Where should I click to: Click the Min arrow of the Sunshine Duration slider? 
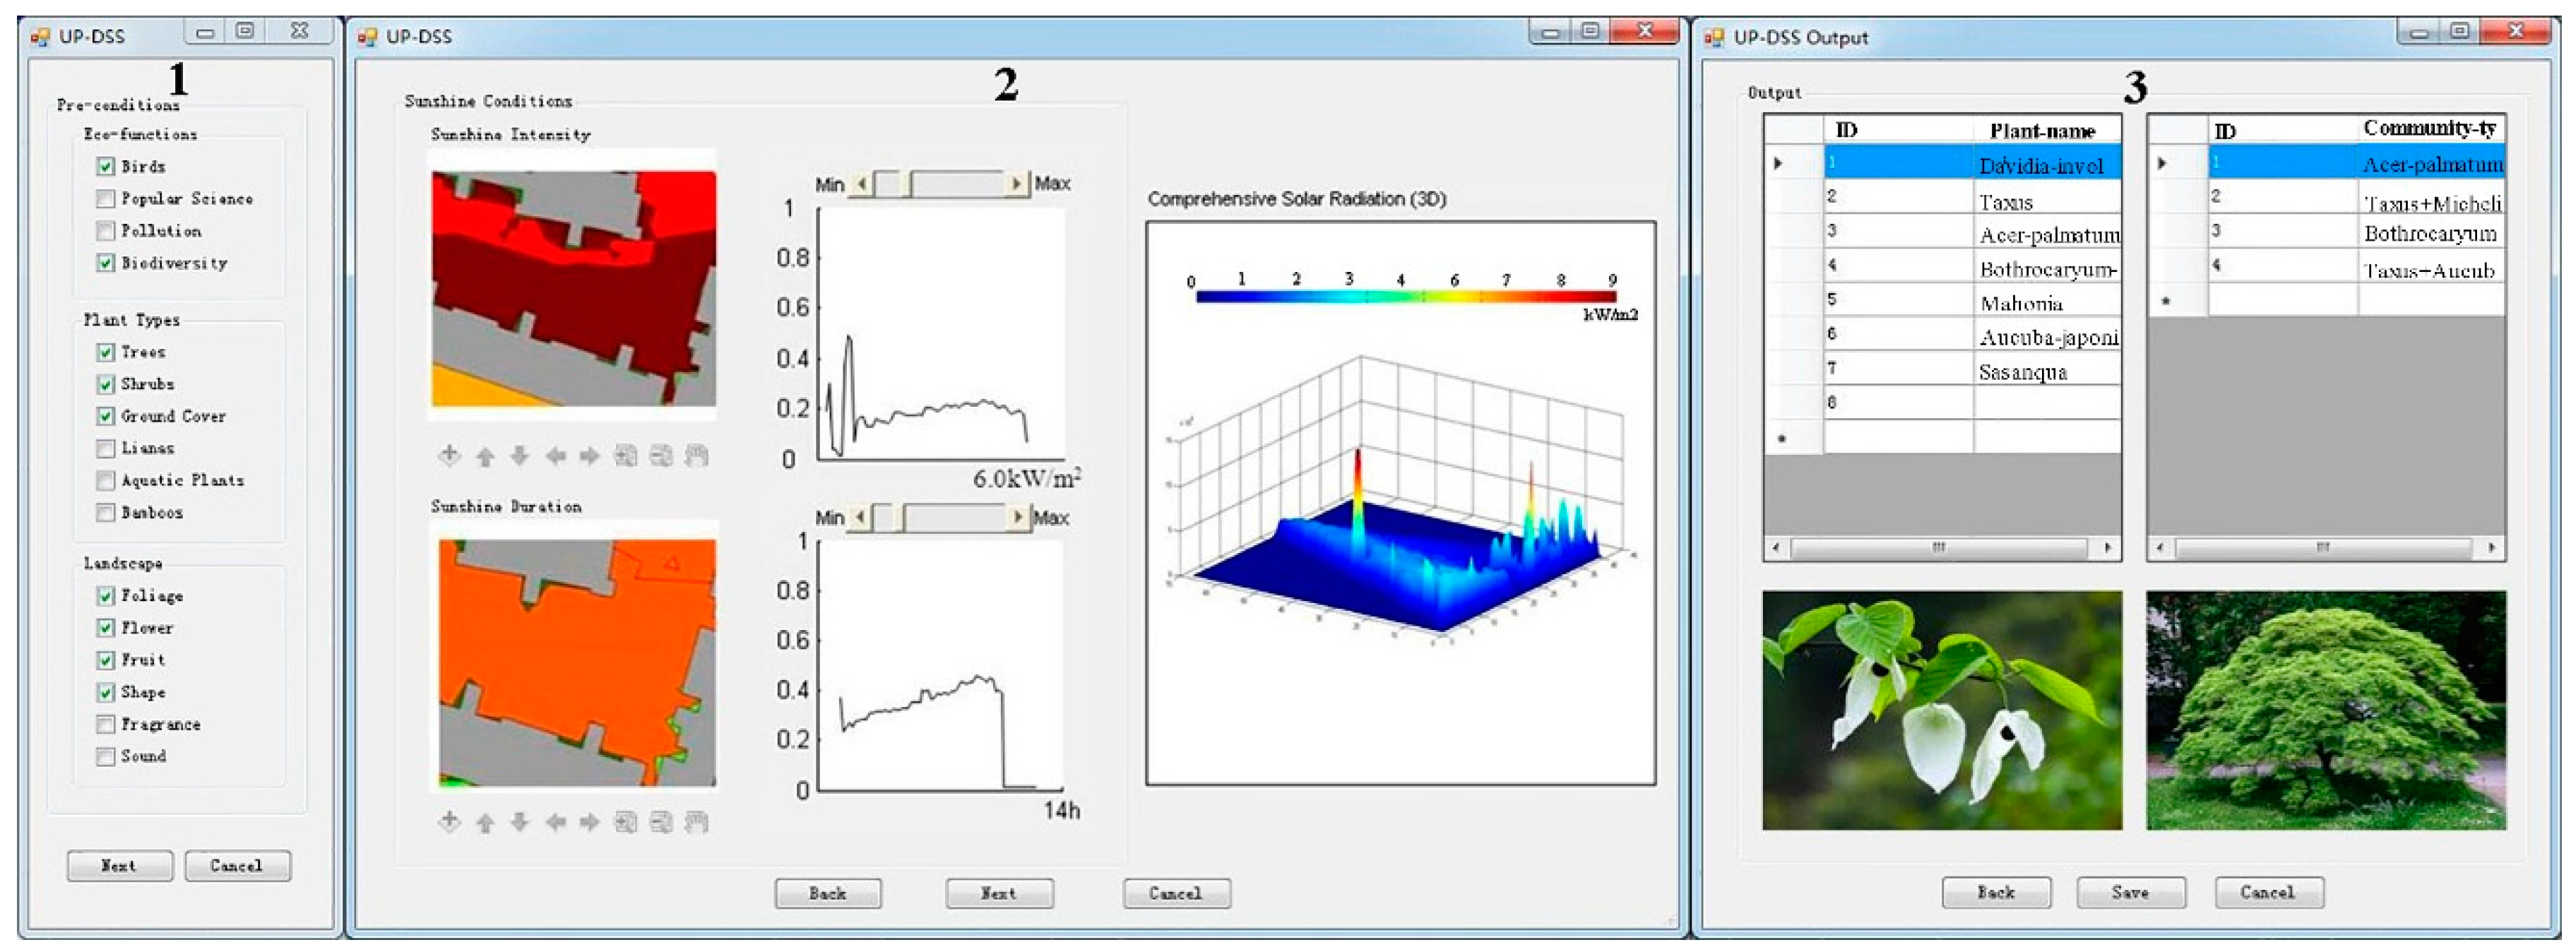pyautogui.click(x=861, y=518)
